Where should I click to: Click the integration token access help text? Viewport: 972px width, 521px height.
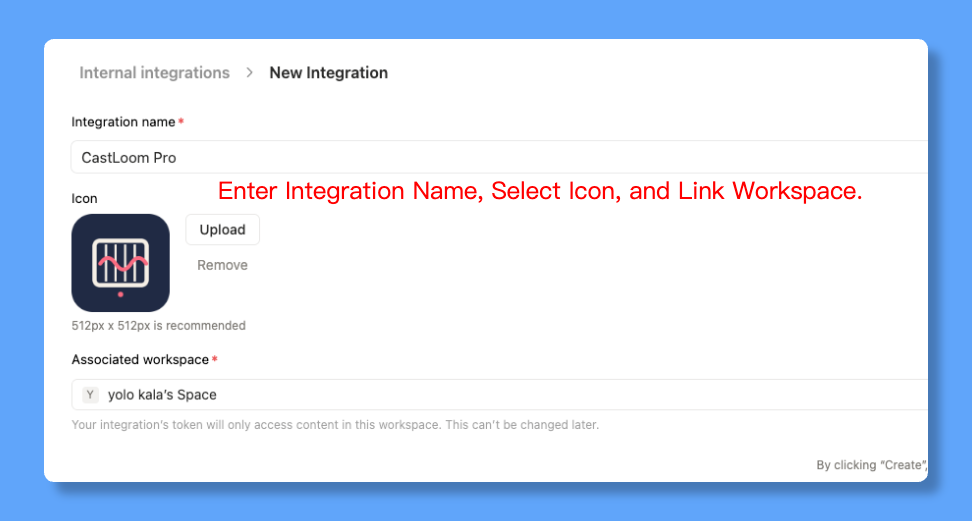pyautogui.click(x=335, y=425)
